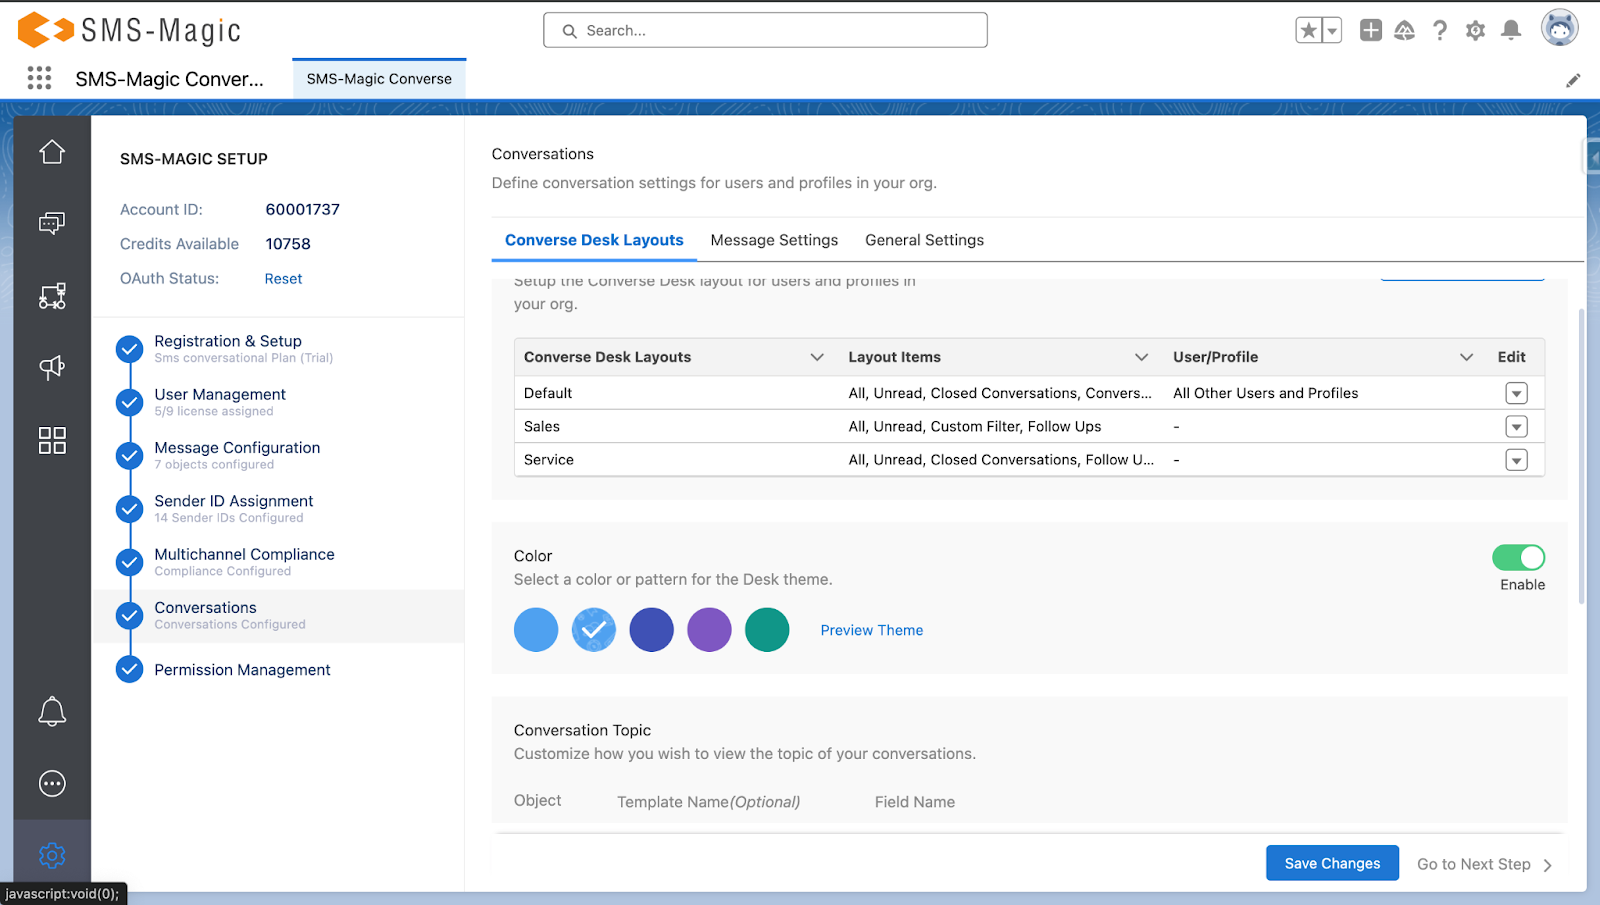Expand Layout Items column chevron
1600x905 pixels.
point(1141,357)
